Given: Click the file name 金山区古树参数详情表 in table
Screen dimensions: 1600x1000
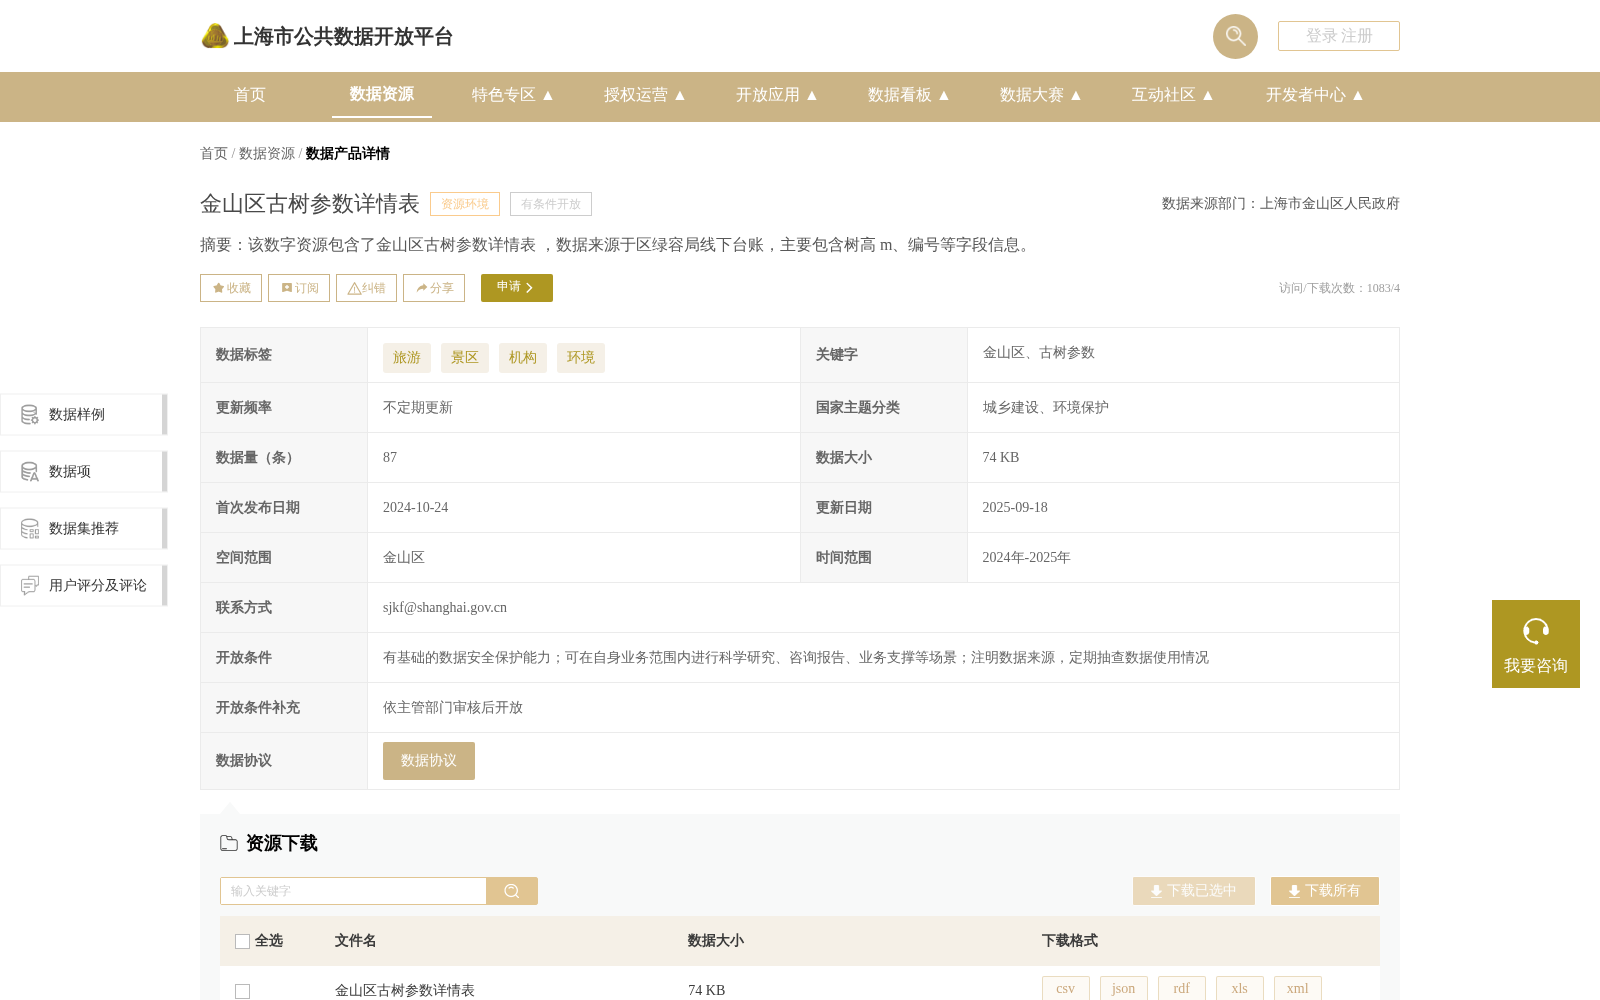Looking at the screenshot, I should click(405, 990).
